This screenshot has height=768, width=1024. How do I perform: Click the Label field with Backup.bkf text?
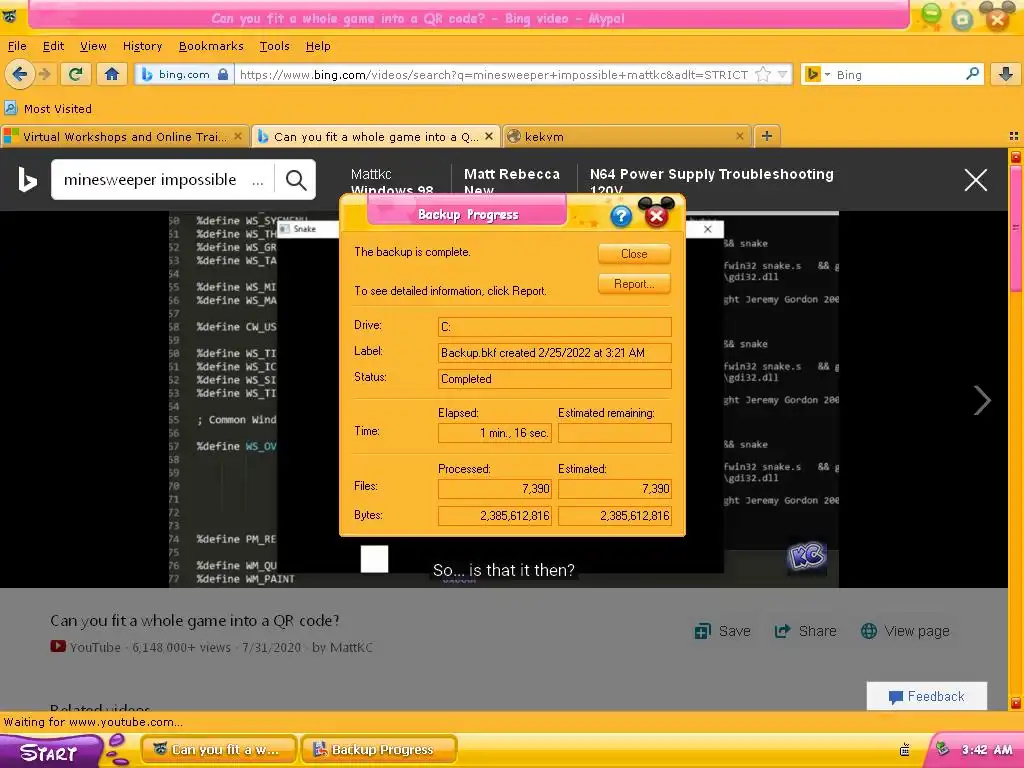(x=554, y=353)
